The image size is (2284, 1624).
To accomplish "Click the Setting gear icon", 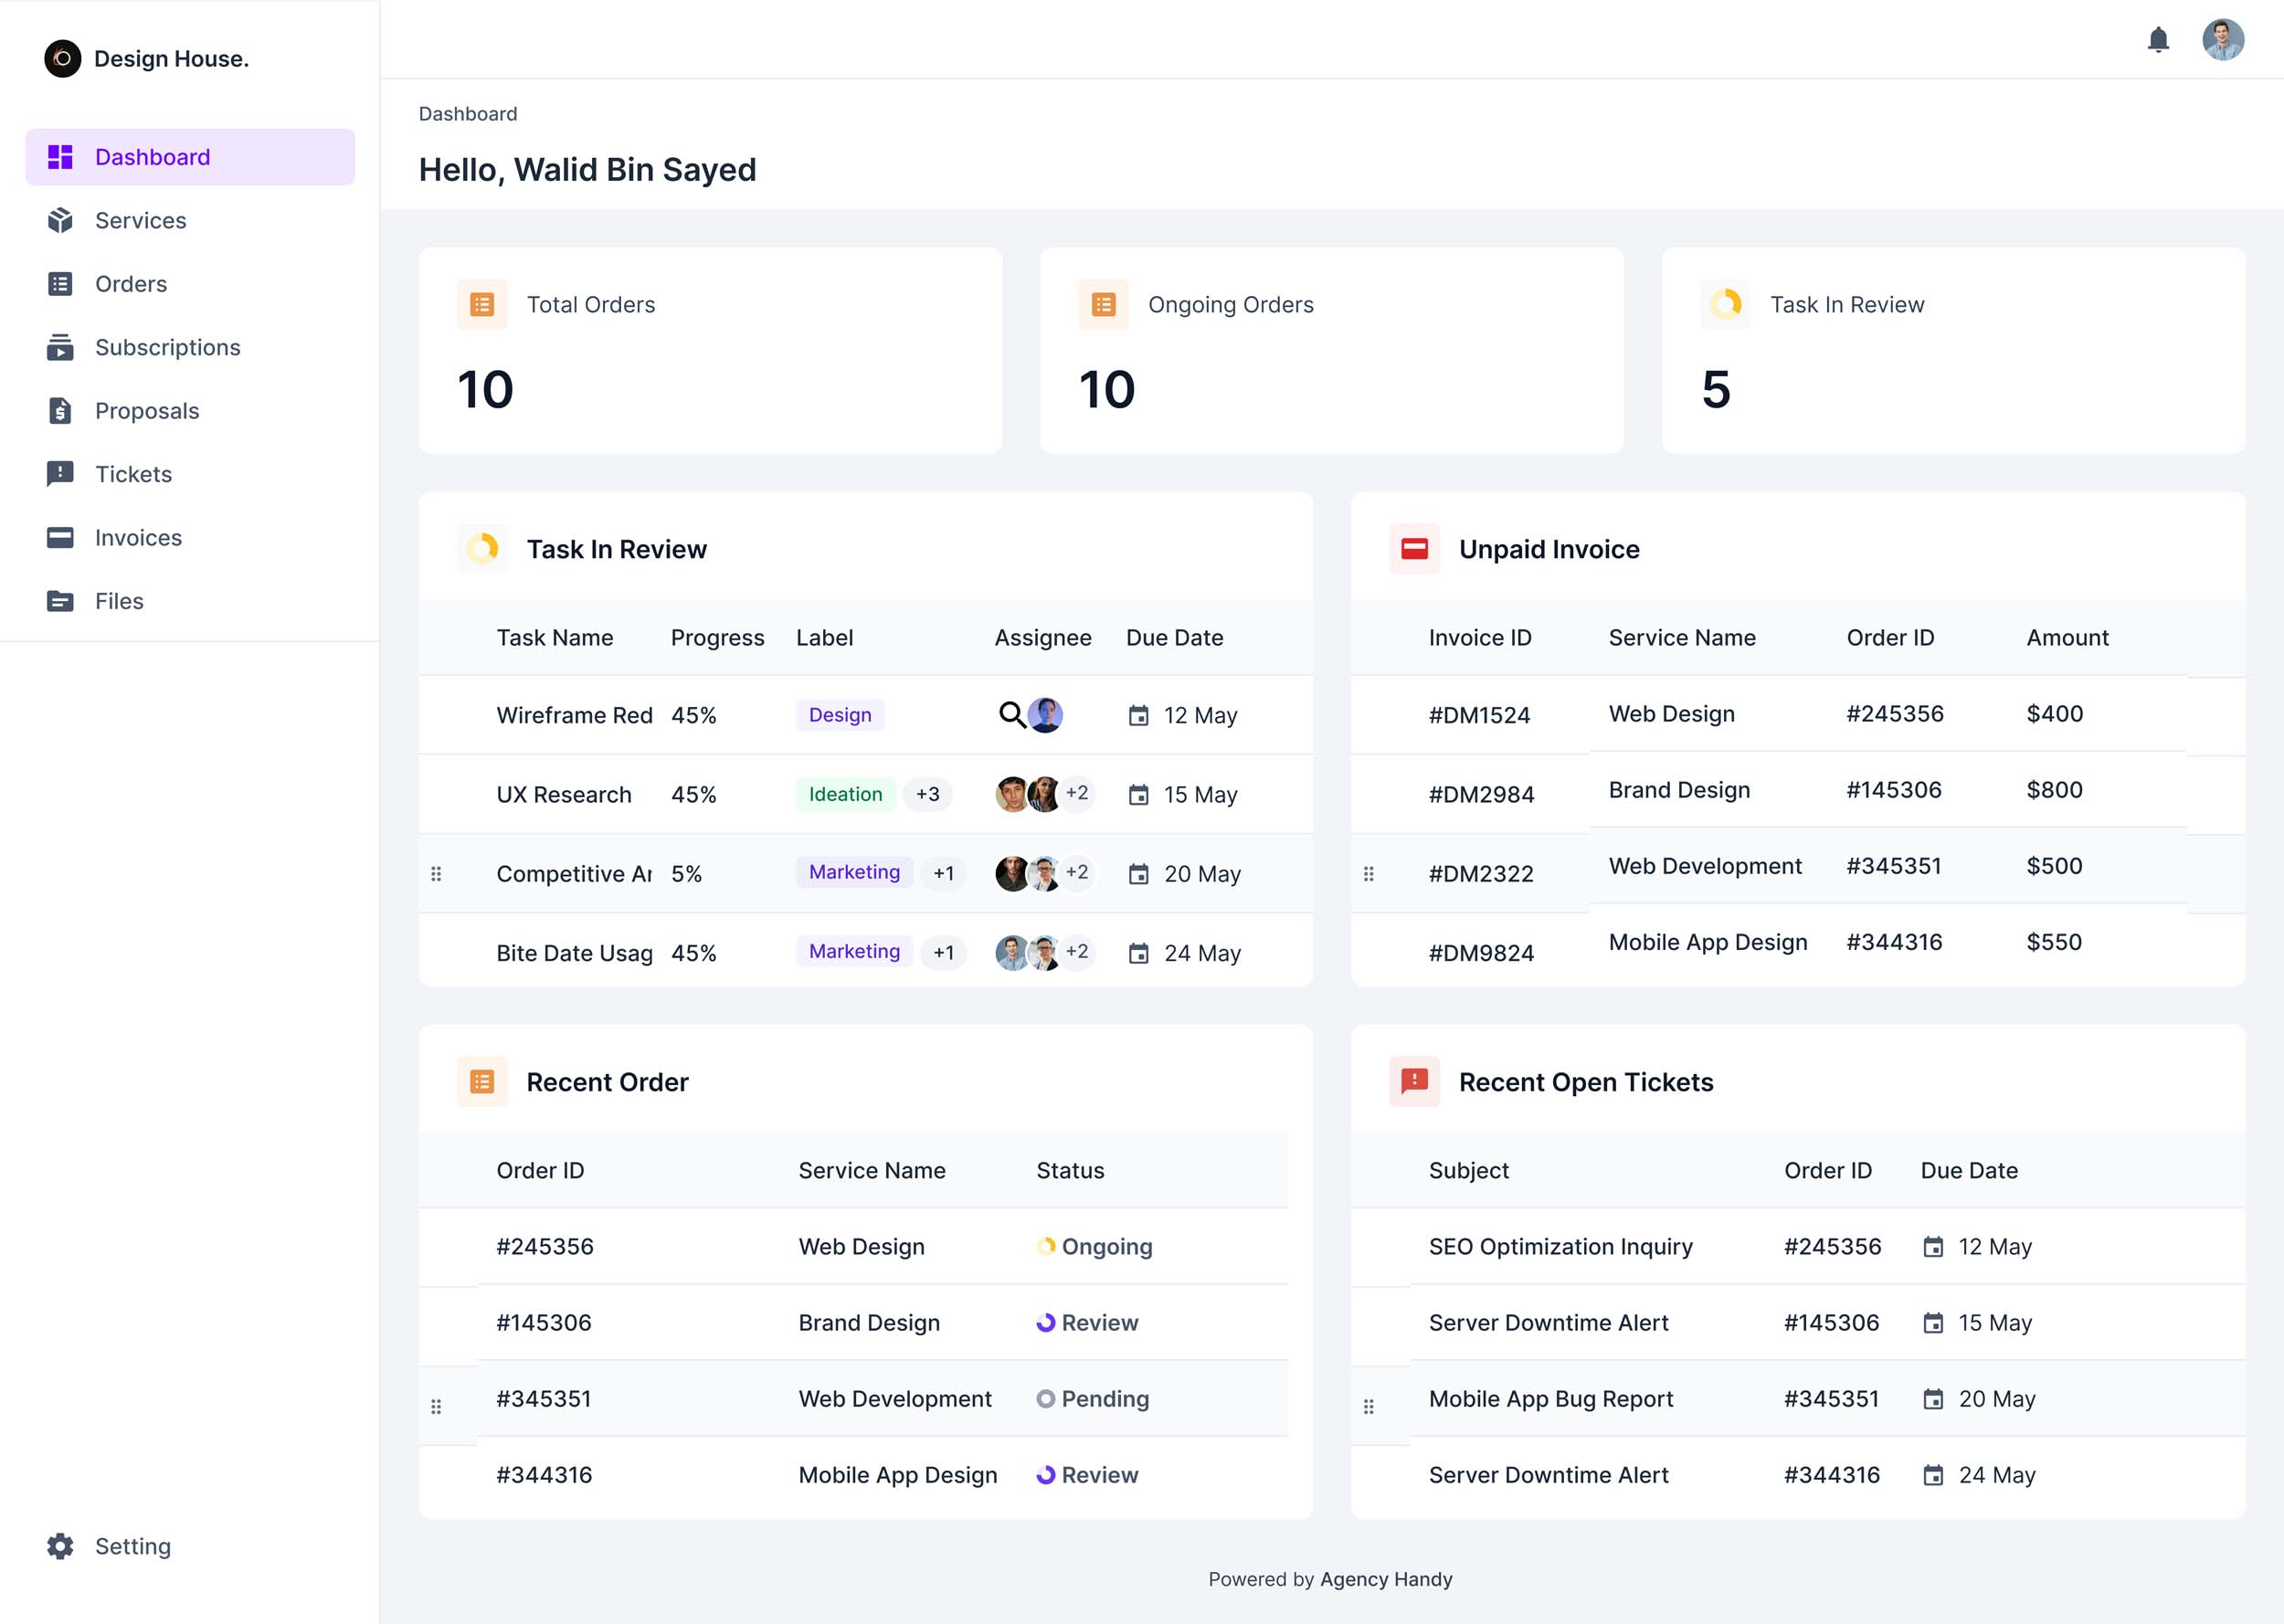I will [60, 1546].
